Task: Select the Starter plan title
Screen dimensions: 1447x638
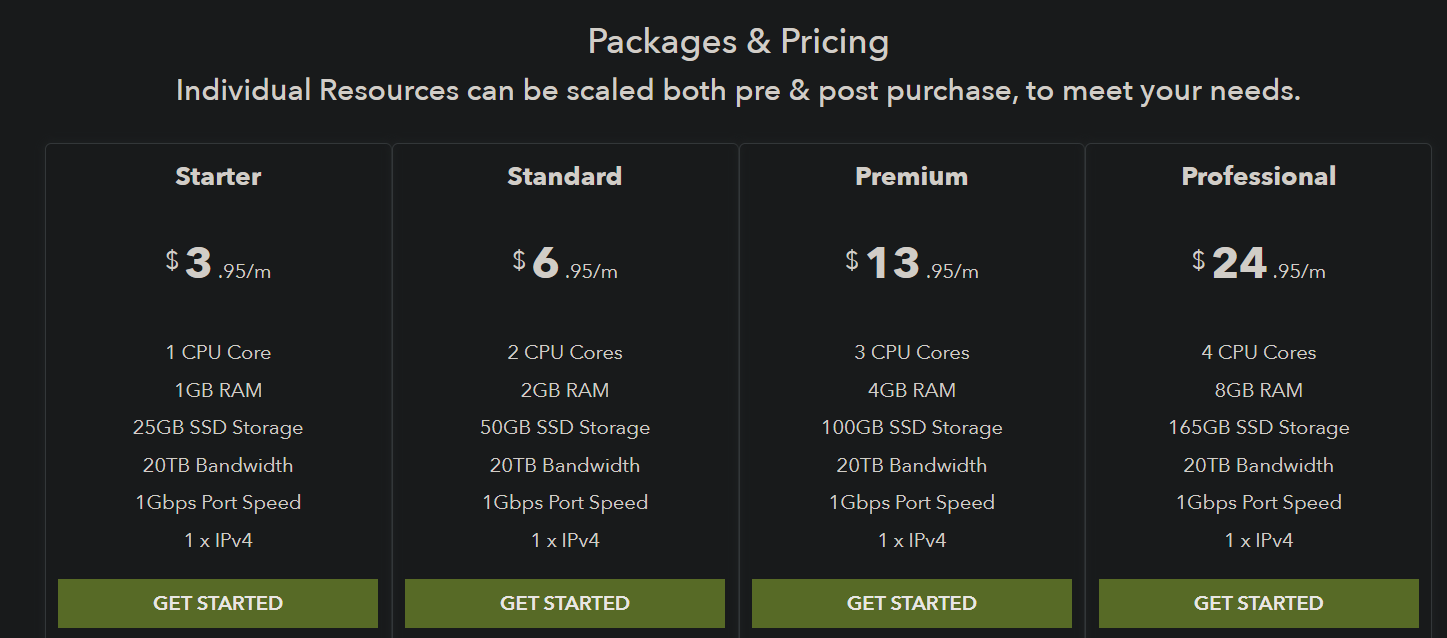Action: [218, 176]
